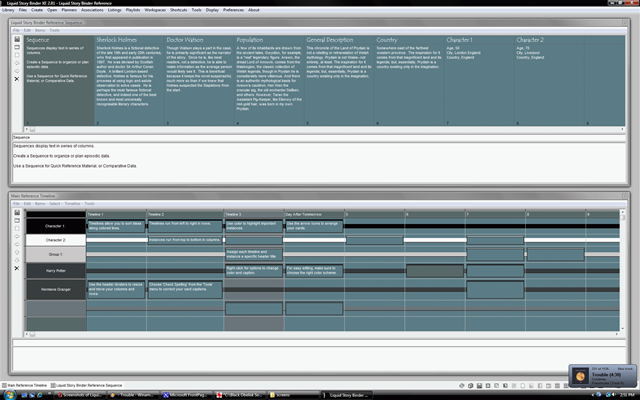Screen dimensions: 640x400
Task: Click the open-window icon below save in Sequence sidebar
Action: (17, 47)
